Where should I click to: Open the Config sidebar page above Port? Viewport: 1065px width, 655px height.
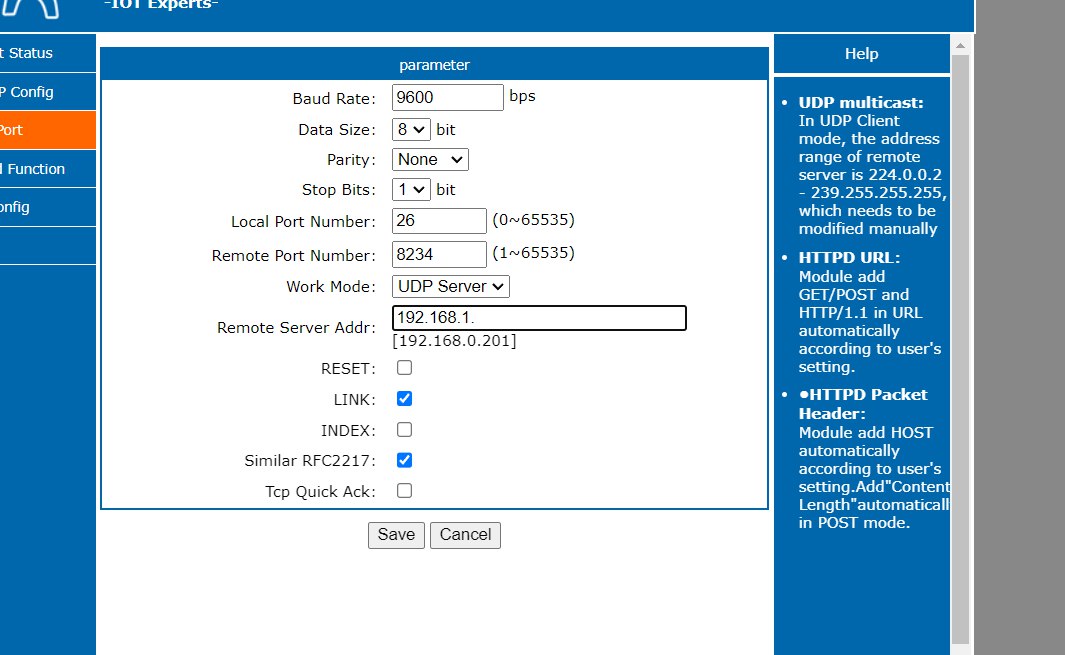click(48, 92)
